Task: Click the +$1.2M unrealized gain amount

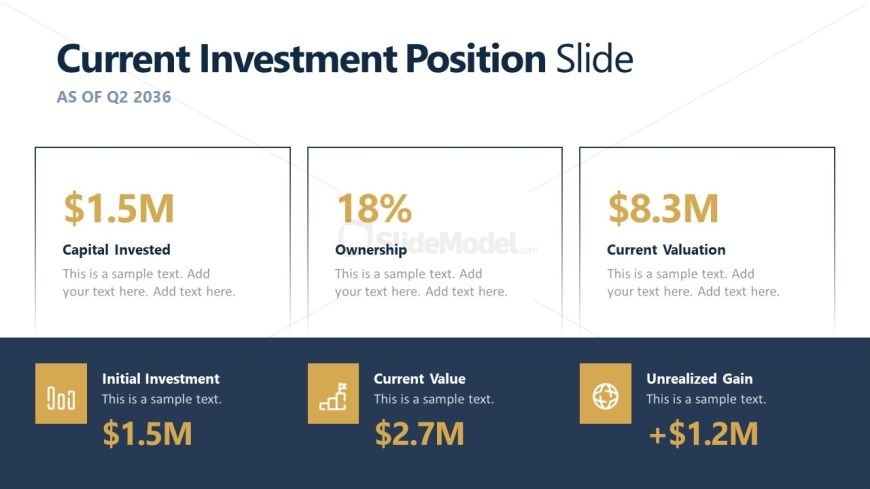Action: tap(703, 433)
